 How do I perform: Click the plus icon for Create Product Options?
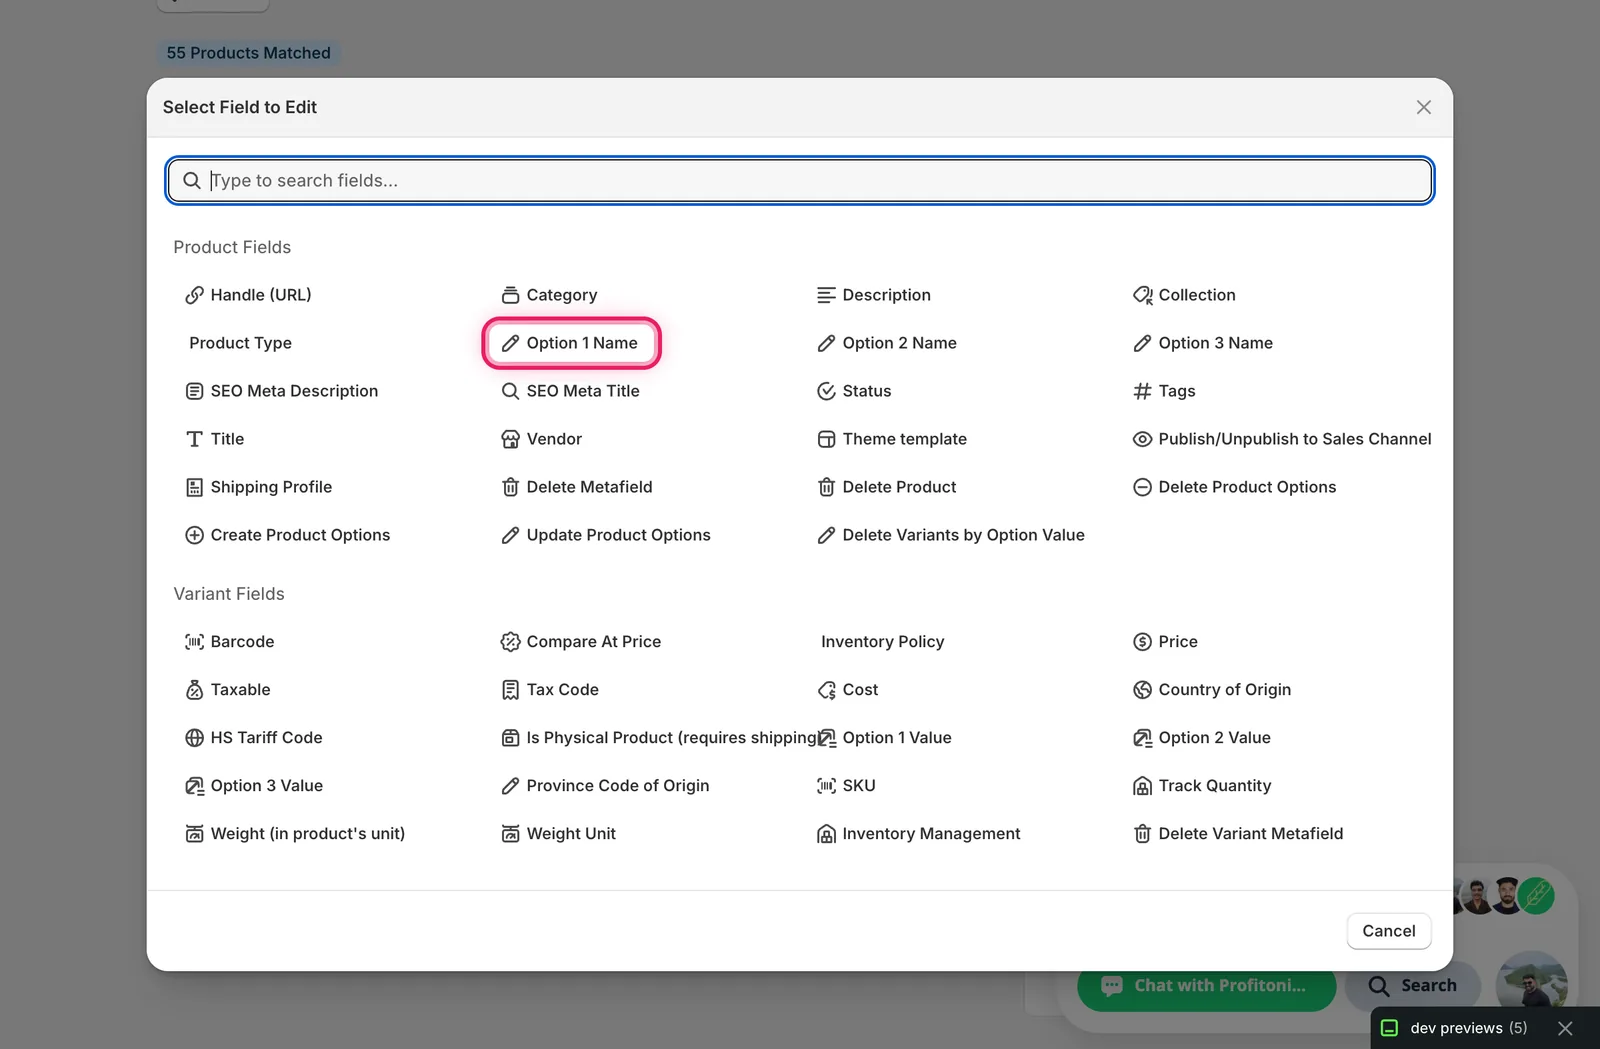click(x=194, y=535)
